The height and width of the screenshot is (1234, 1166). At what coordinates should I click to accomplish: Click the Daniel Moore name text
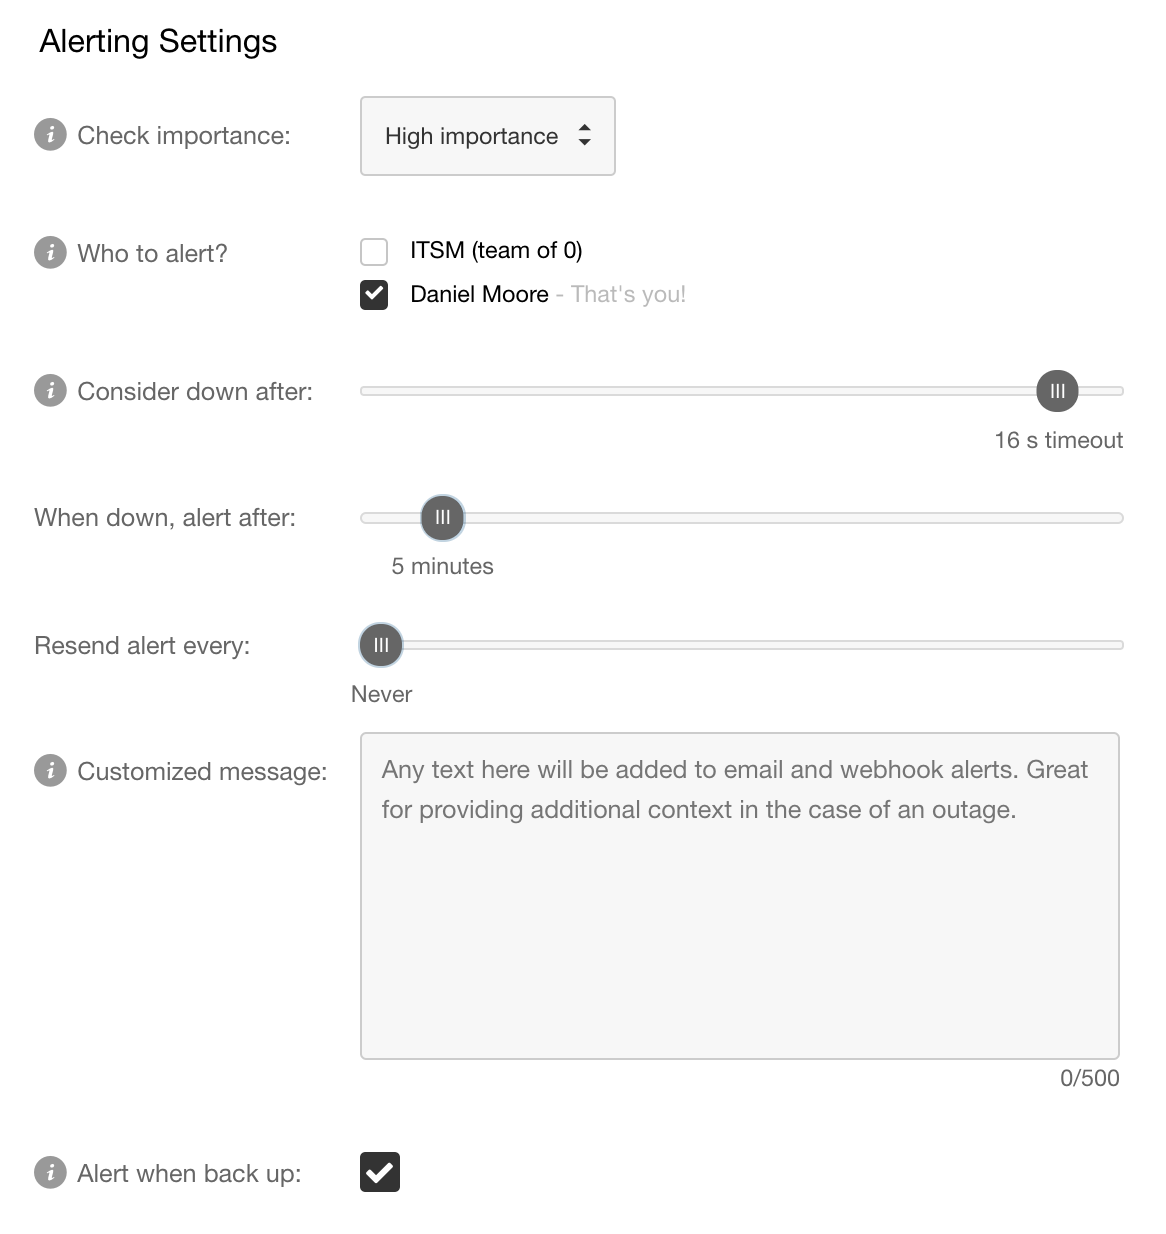(x=480, y=294)
